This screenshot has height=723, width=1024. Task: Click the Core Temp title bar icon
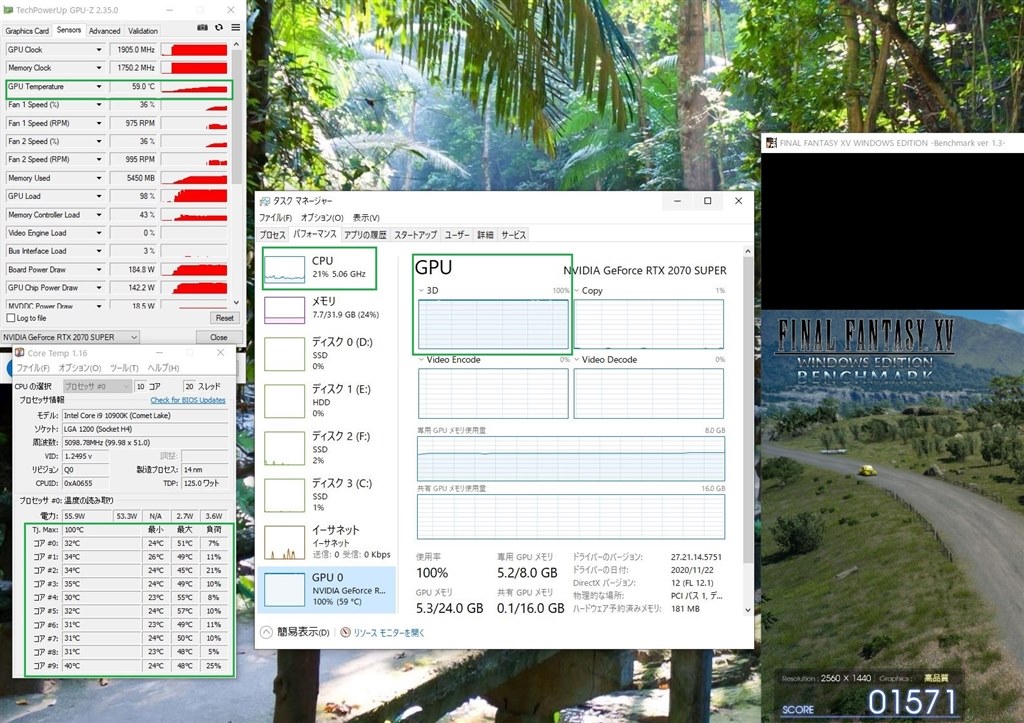[20, 353]
